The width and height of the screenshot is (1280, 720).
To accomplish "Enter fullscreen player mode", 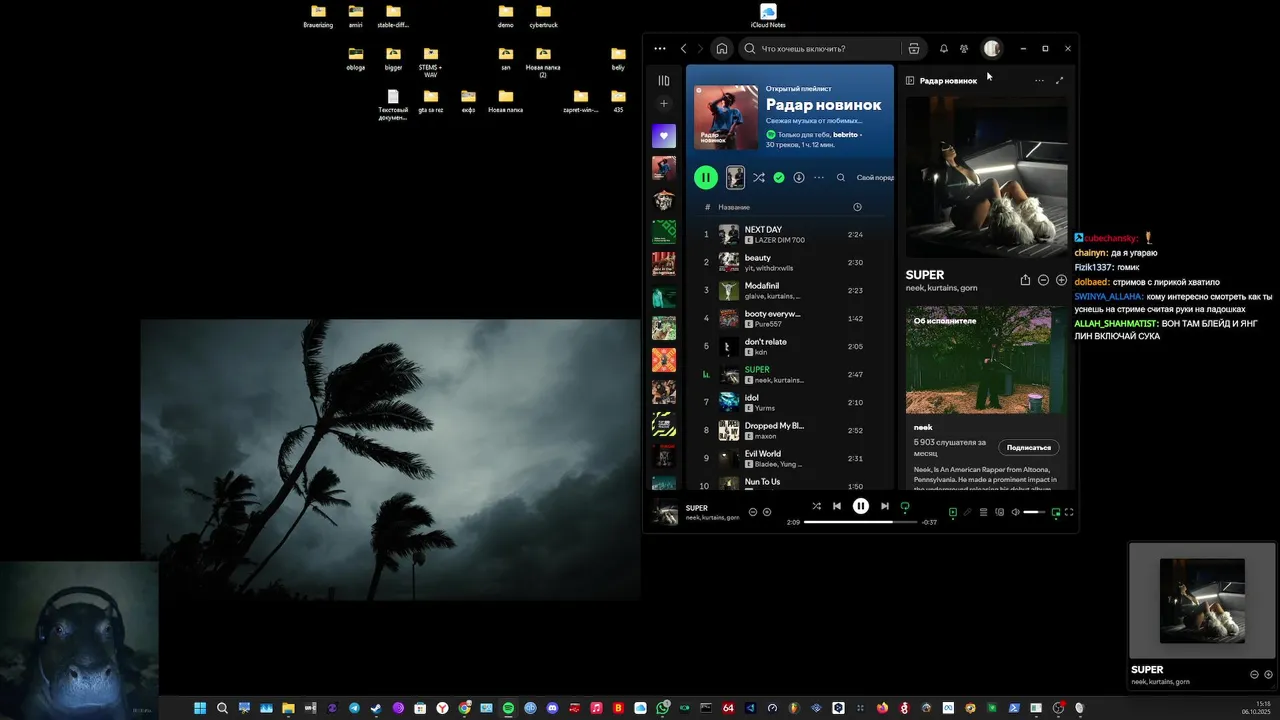I will pos(1069,512).
